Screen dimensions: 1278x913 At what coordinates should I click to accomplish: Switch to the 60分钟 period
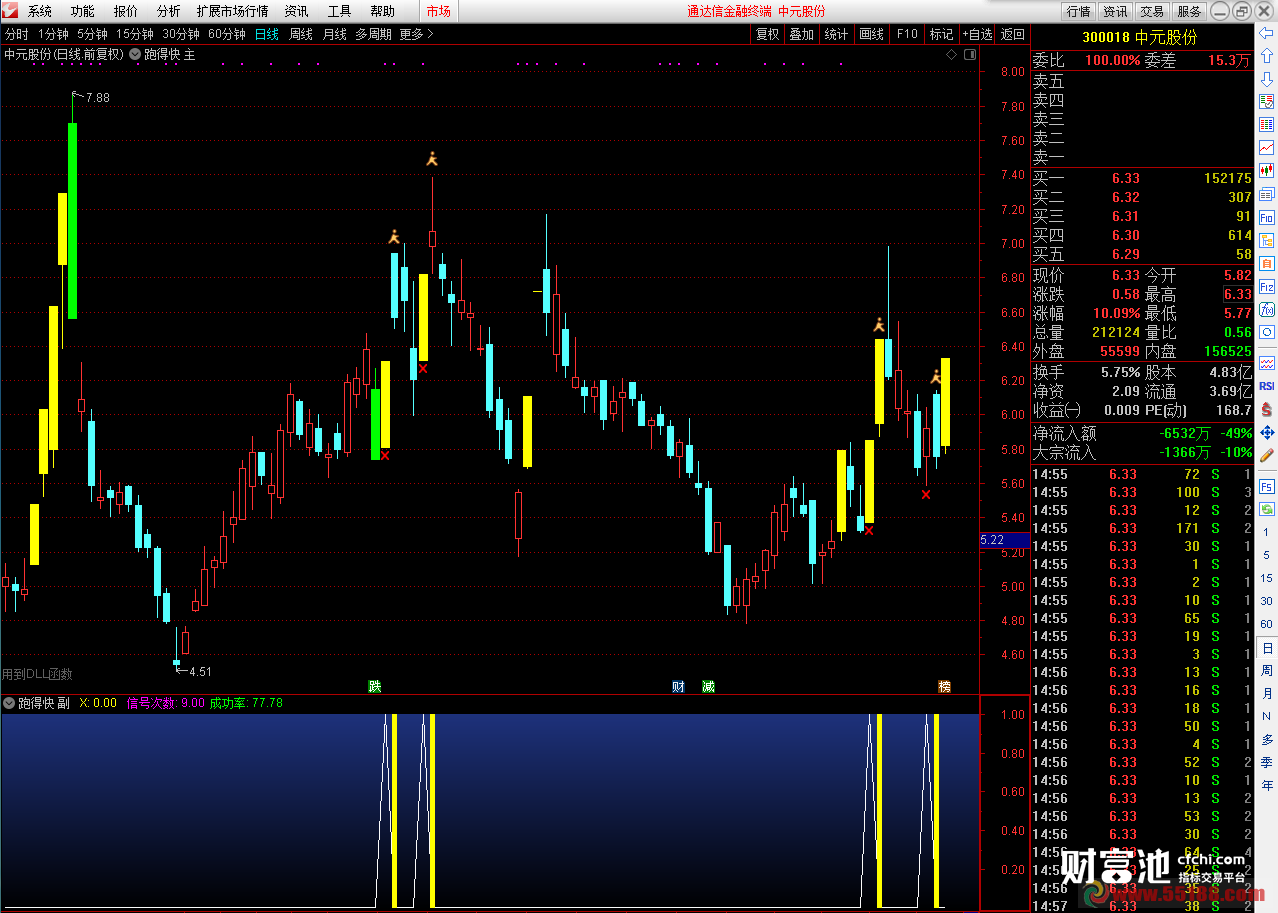click(227, 34)
